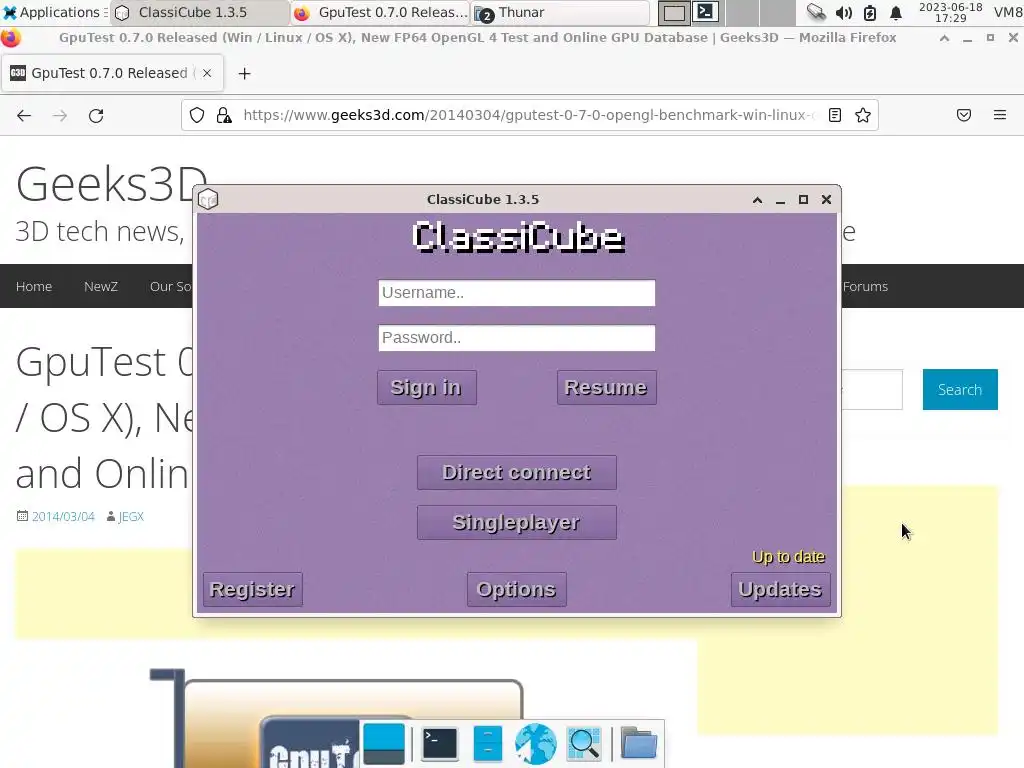1024x768 pixels.
Task: Open the Pocket save icon in Firefox
Action: tap(964, 115)
